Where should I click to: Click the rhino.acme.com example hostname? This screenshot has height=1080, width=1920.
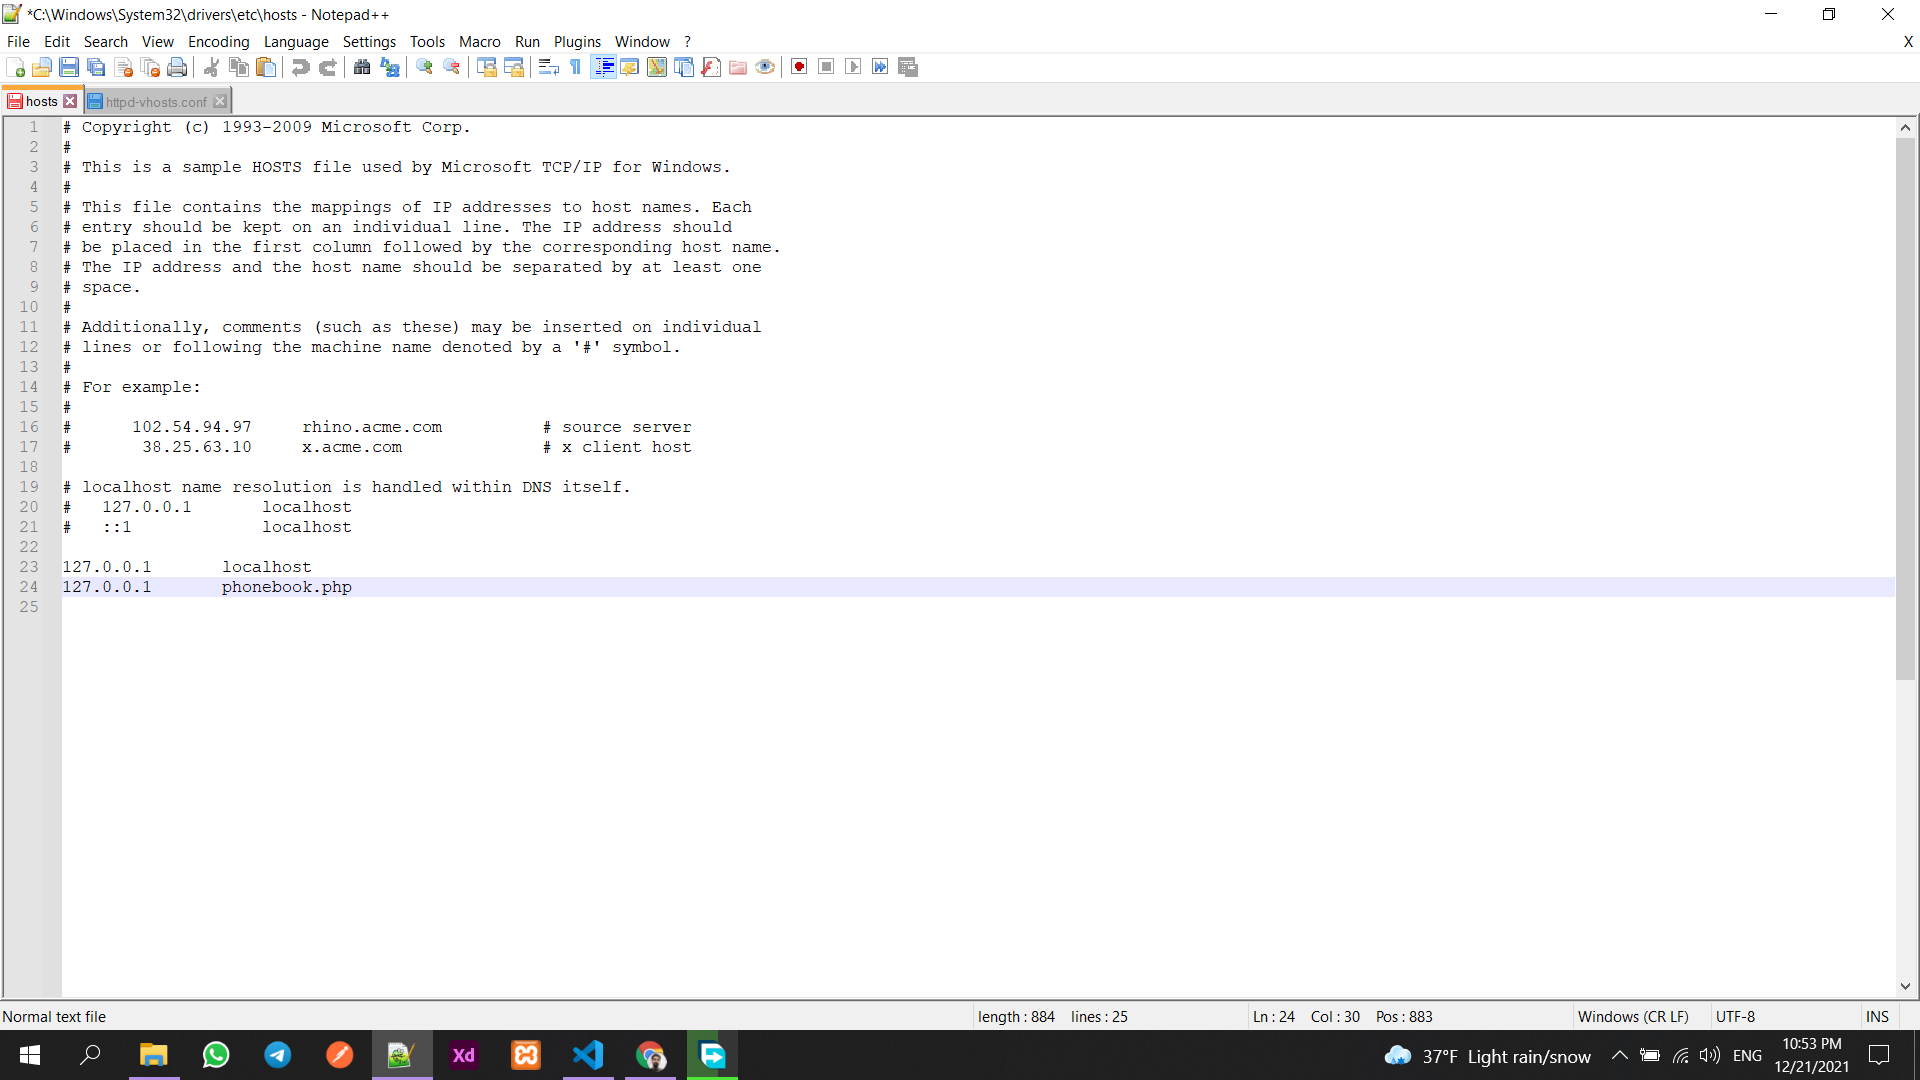[x=372, y=427]
